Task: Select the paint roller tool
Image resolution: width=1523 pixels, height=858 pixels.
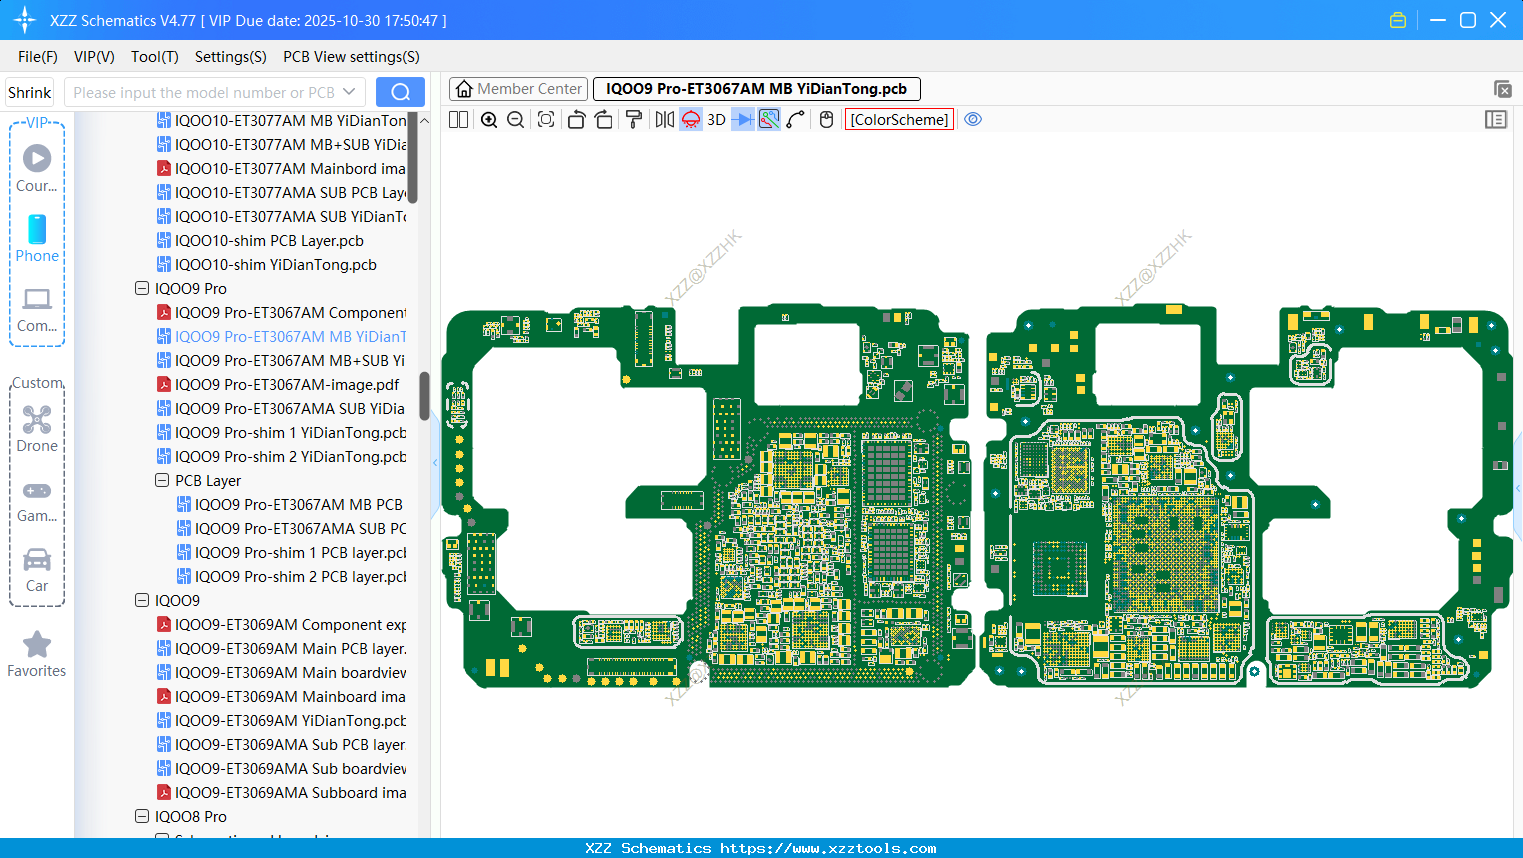Action: 634,120
